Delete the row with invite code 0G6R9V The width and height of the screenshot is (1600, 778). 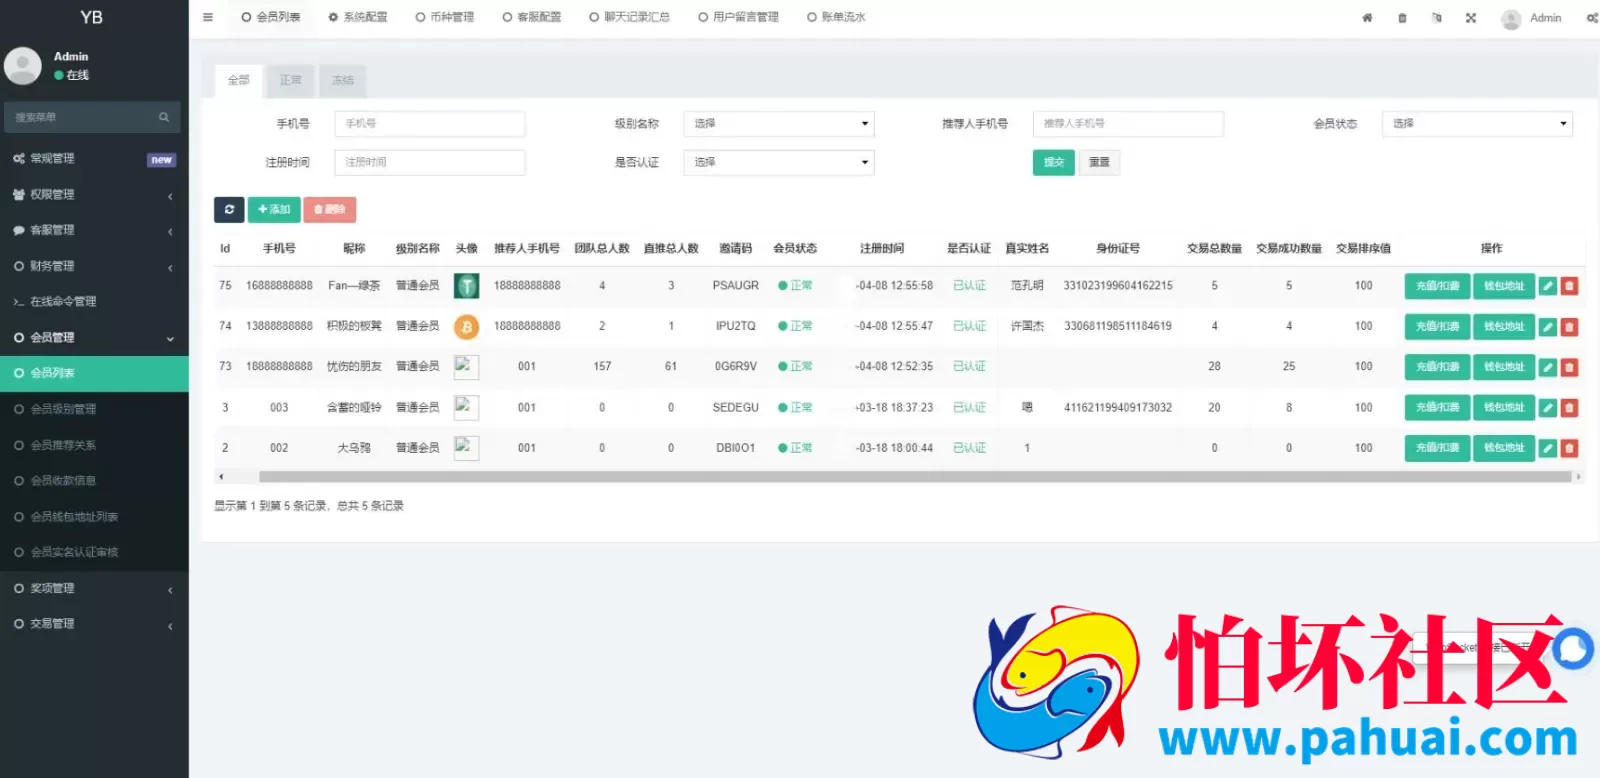1569,367
